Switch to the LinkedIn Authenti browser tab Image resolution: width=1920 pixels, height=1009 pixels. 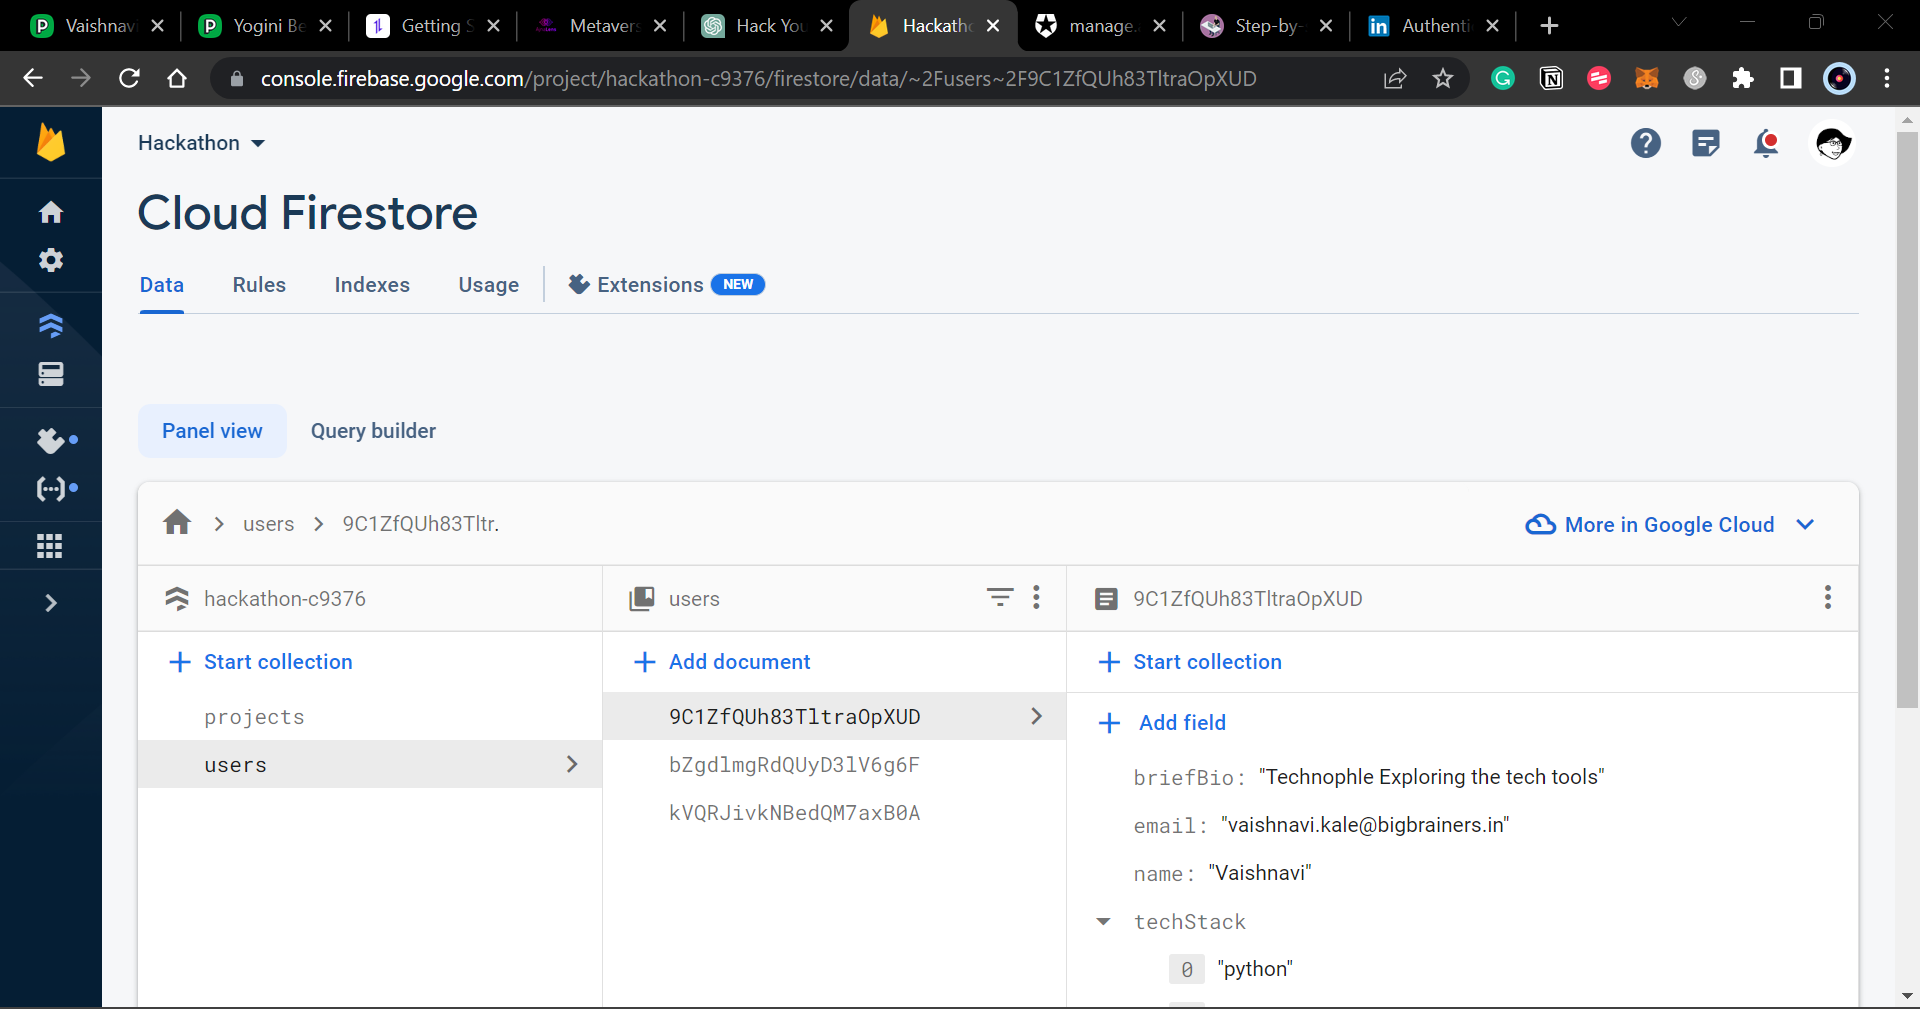pos(1433,26)
